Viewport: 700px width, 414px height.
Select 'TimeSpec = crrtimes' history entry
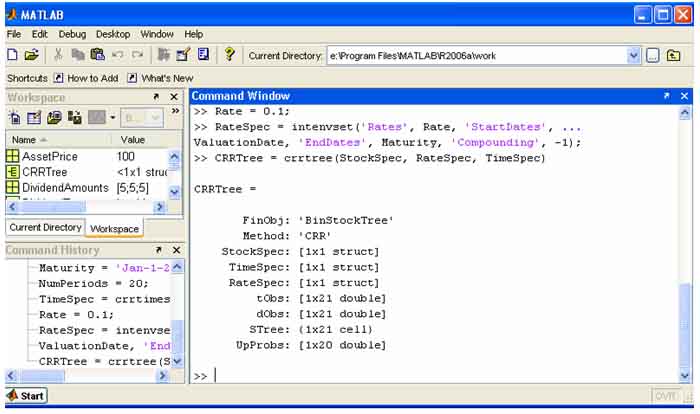point(104,299)
